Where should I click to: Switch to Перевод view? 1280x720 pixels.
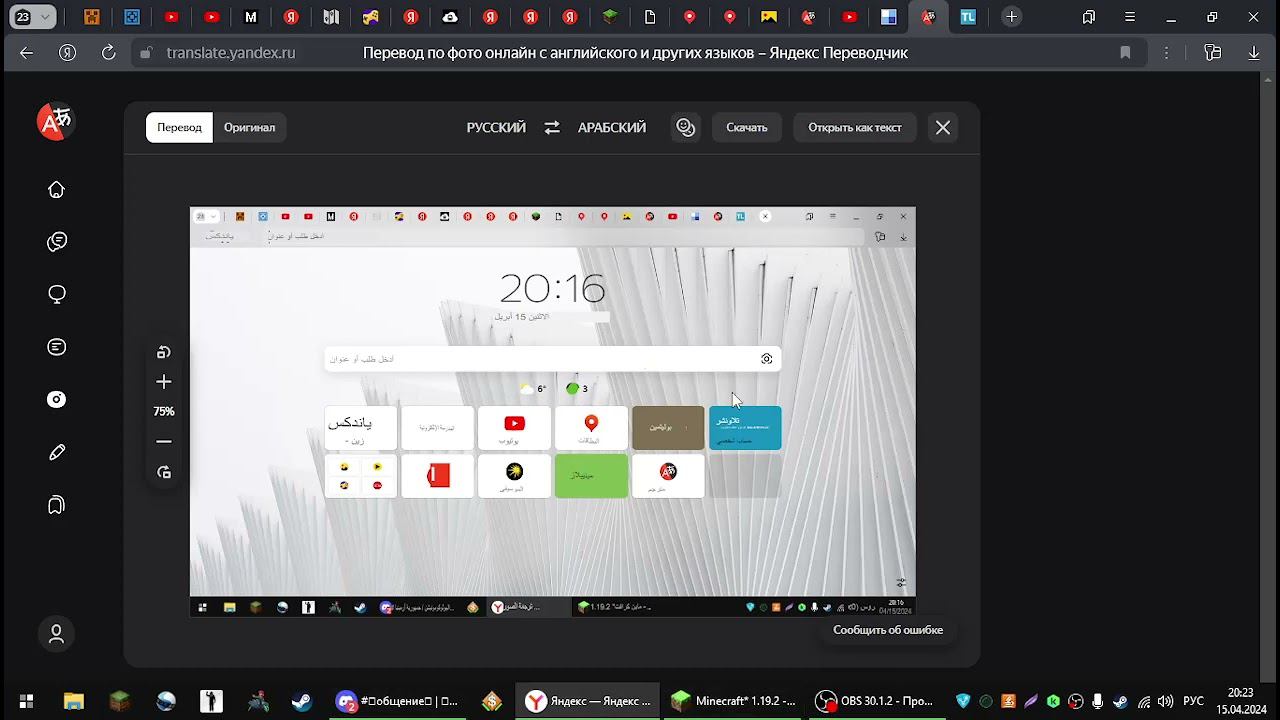[179, 127]
